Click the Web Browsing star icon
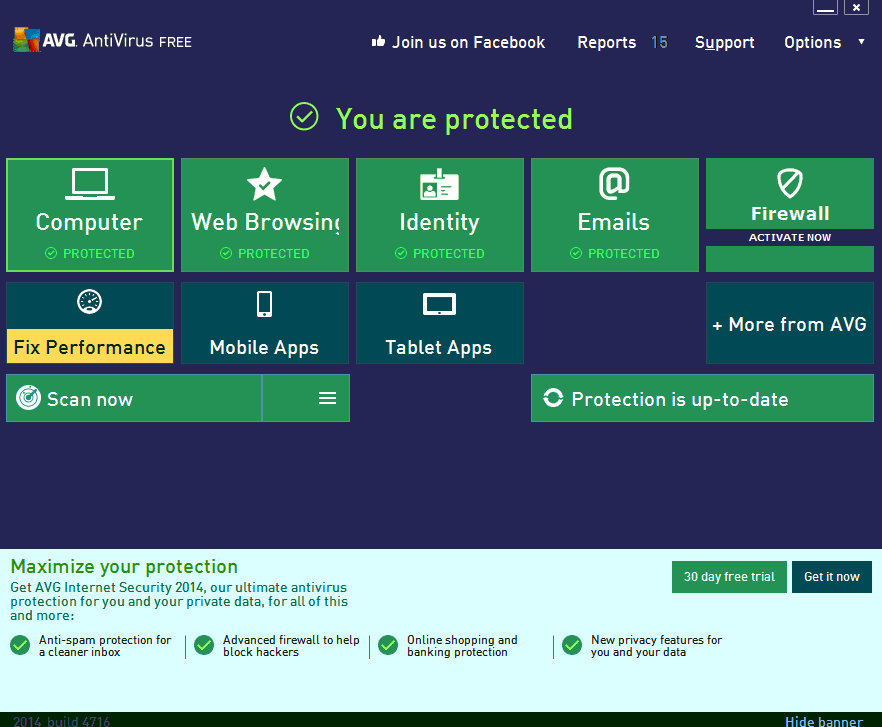This screenshot has width=882, height=727. tap(264, 183)
